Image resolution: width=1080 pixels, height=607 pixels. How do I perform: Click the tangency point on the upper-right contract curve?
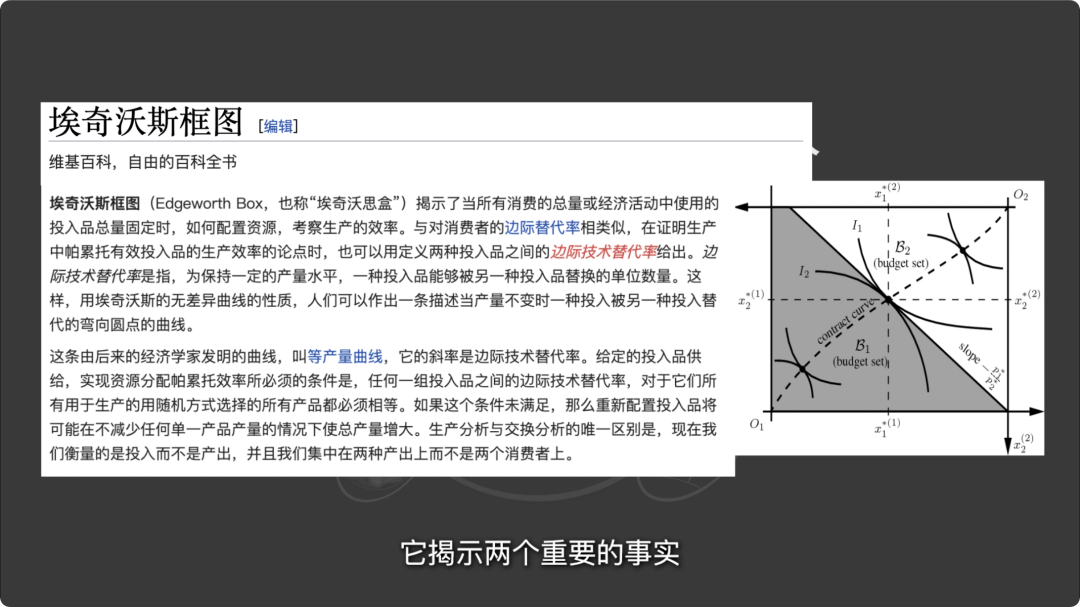(x=962, y=248)
